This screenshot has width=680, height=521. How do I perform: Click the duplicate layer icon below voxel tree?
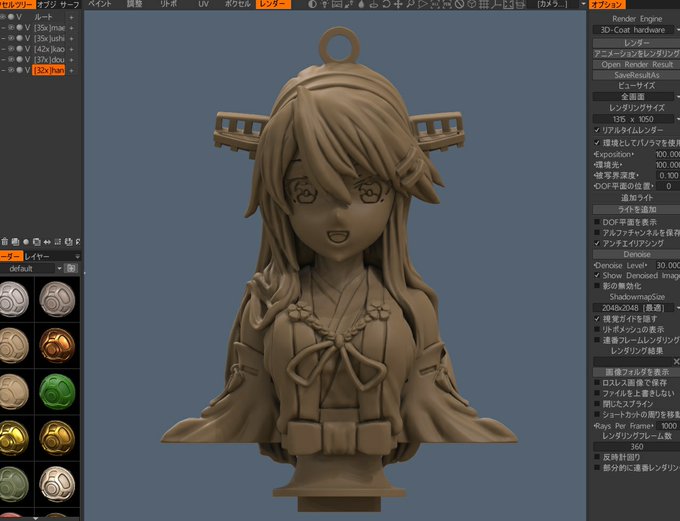[x=36, y=242]
